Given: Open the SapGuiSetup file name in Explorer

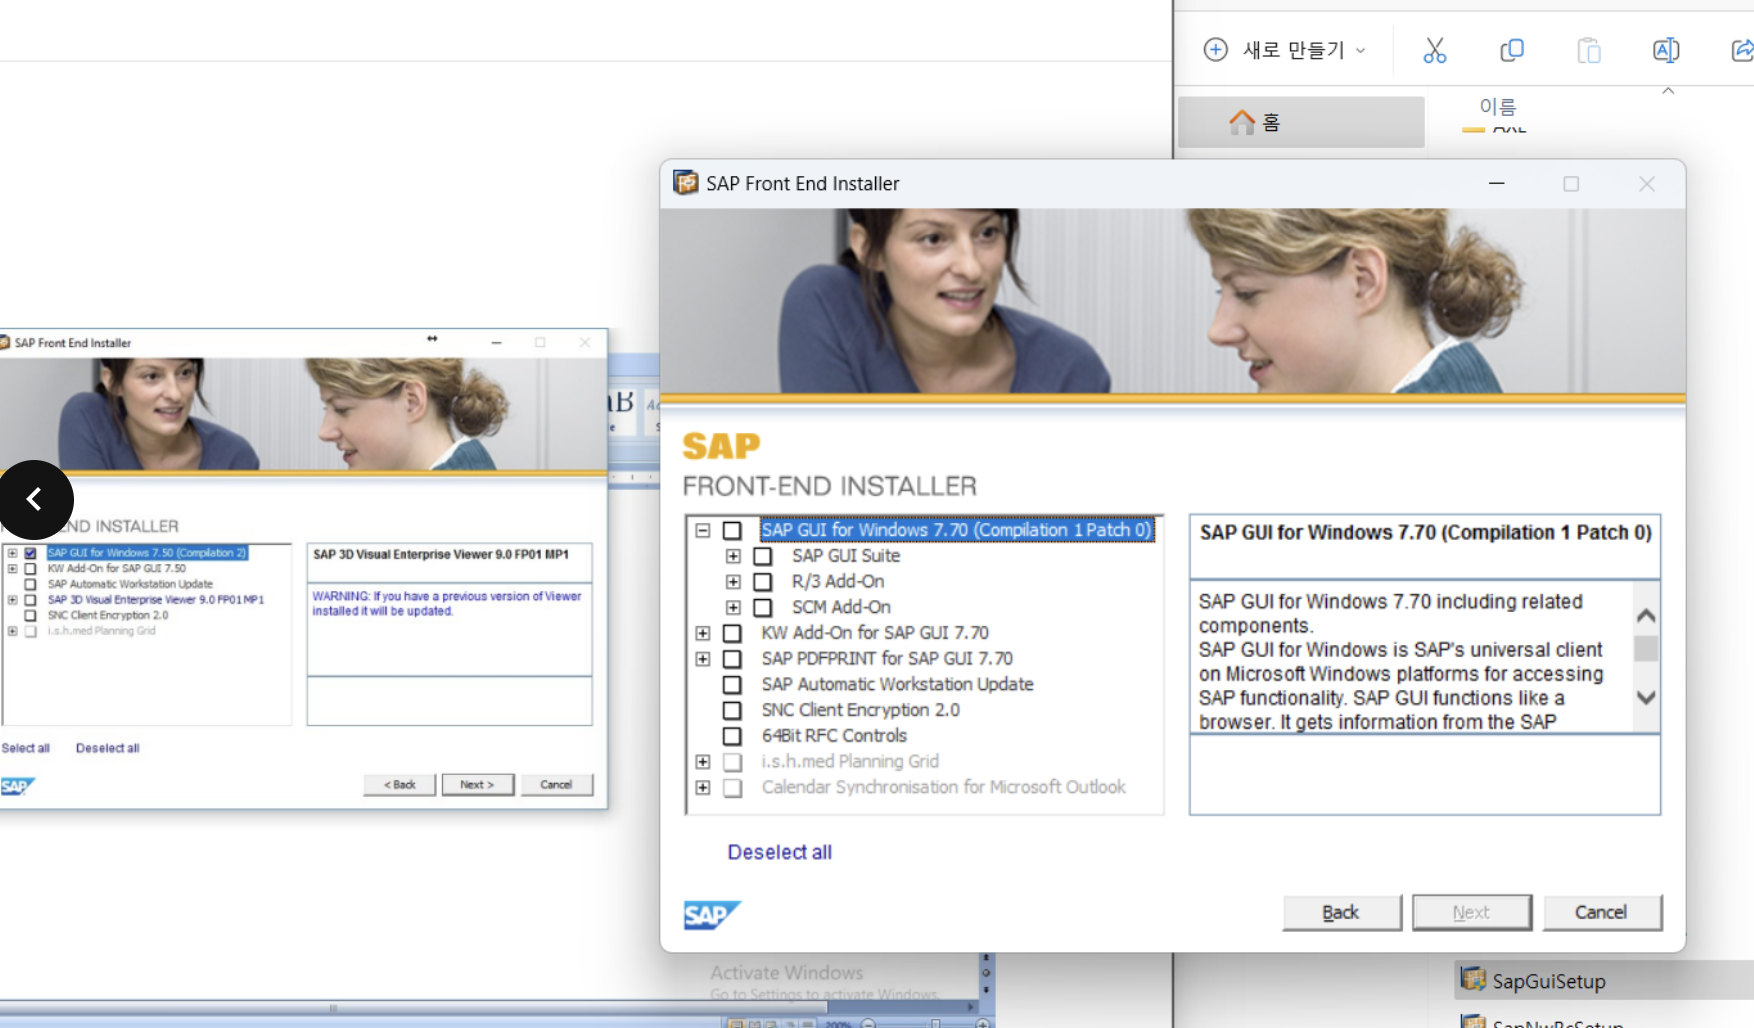Looking at the screenshot, I should (1549, 981).
